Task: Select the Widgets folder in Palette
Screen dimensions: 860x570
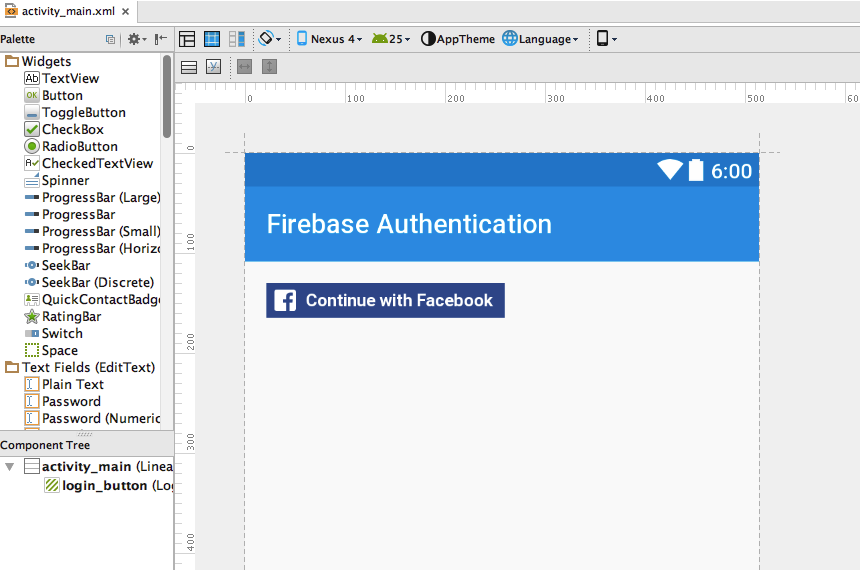Action: (x=38, y=61)
